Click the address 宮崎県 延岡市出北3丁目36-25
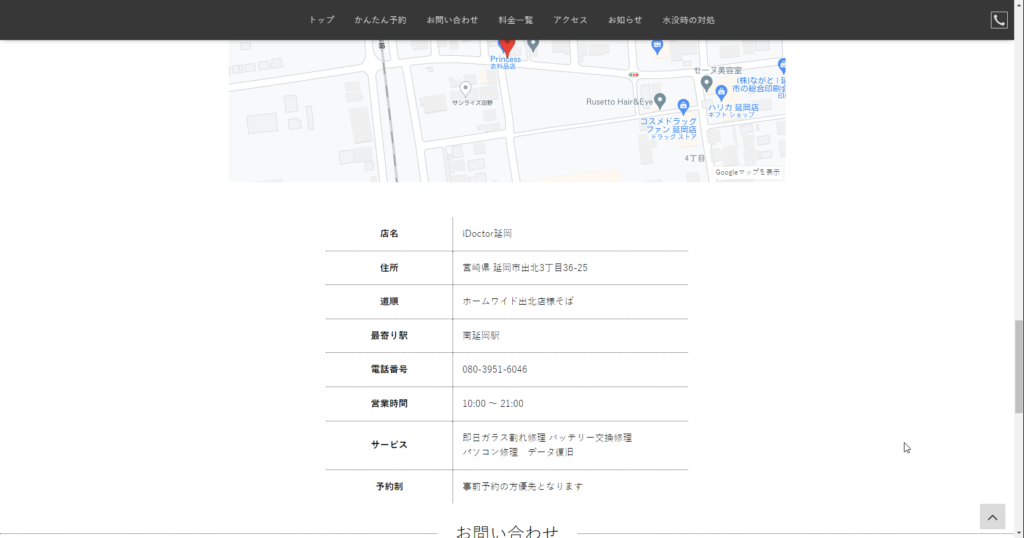 point(525,268)
